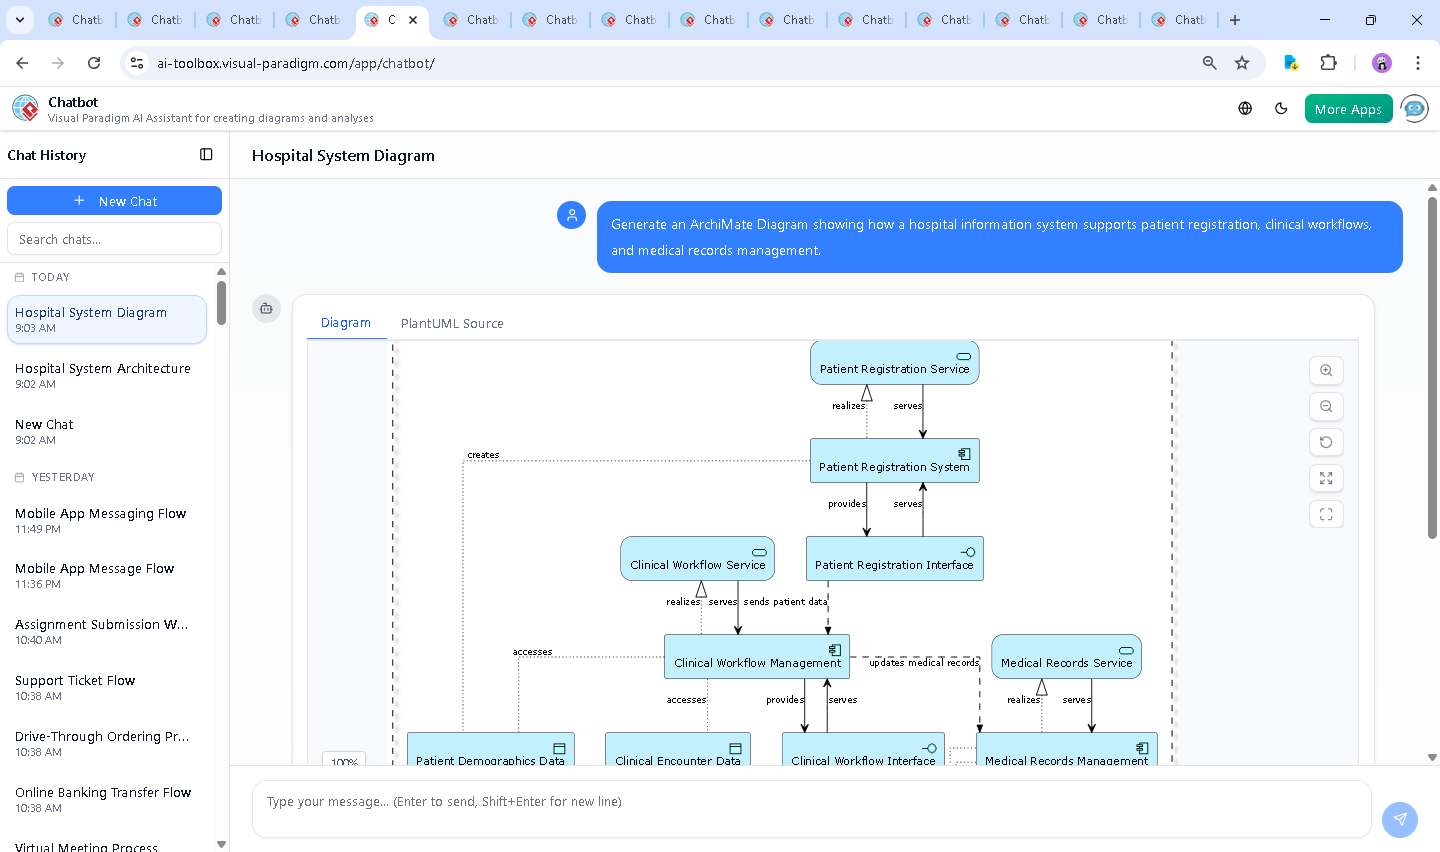The width and height of the screenshot is (1440, 852).
Task: Collapse the Chat History sidebar panel
Action: pyautogui.click(x=206, y=154)
